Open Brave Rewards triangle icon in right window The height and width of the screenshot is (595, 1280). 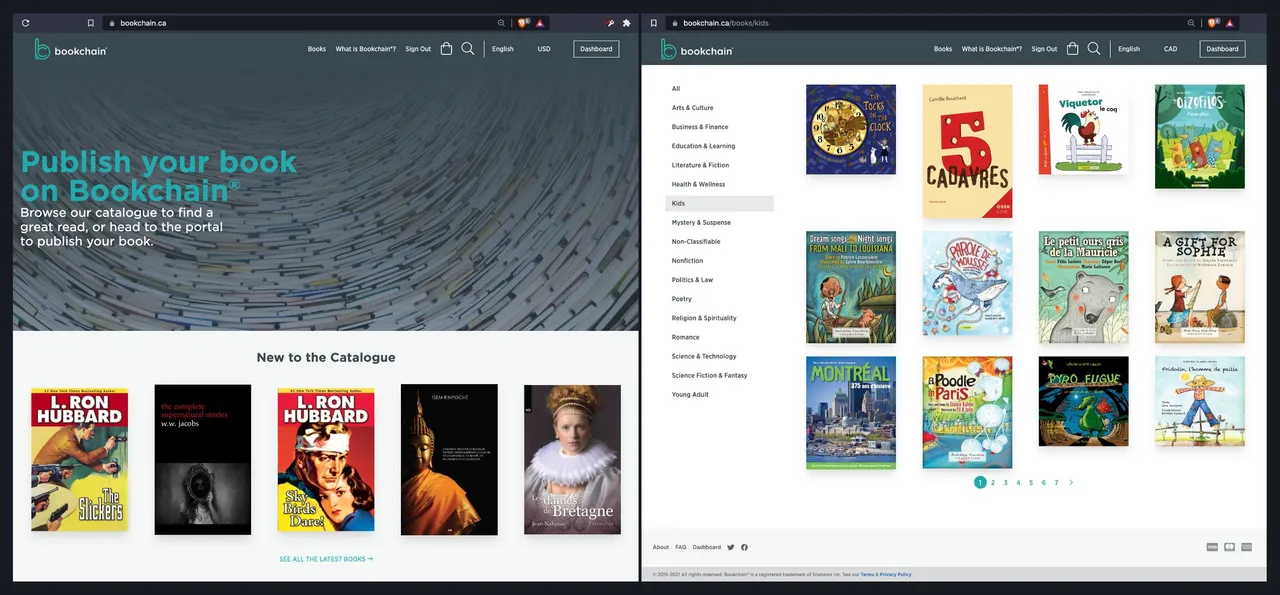[1229, 22]
